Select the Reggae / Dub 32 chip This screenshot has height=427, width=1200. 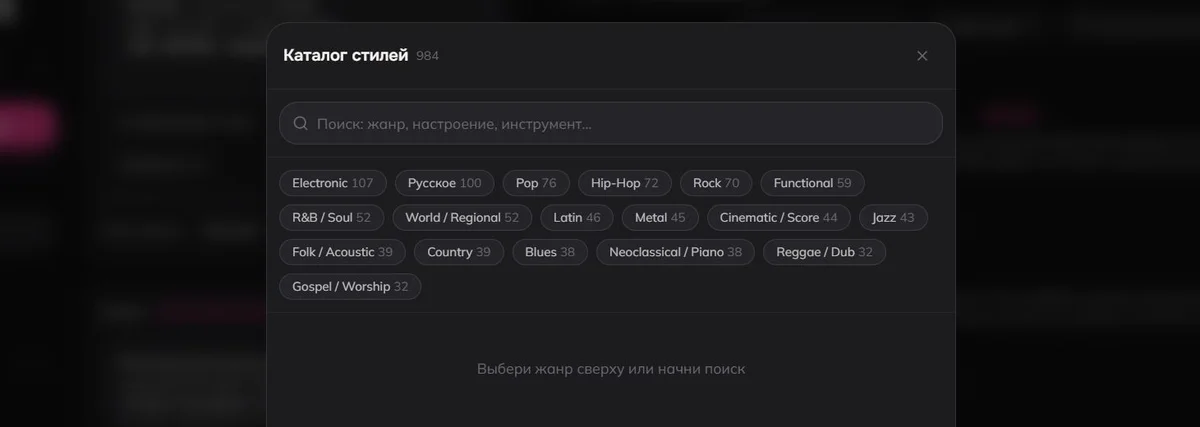click(825, 252)
